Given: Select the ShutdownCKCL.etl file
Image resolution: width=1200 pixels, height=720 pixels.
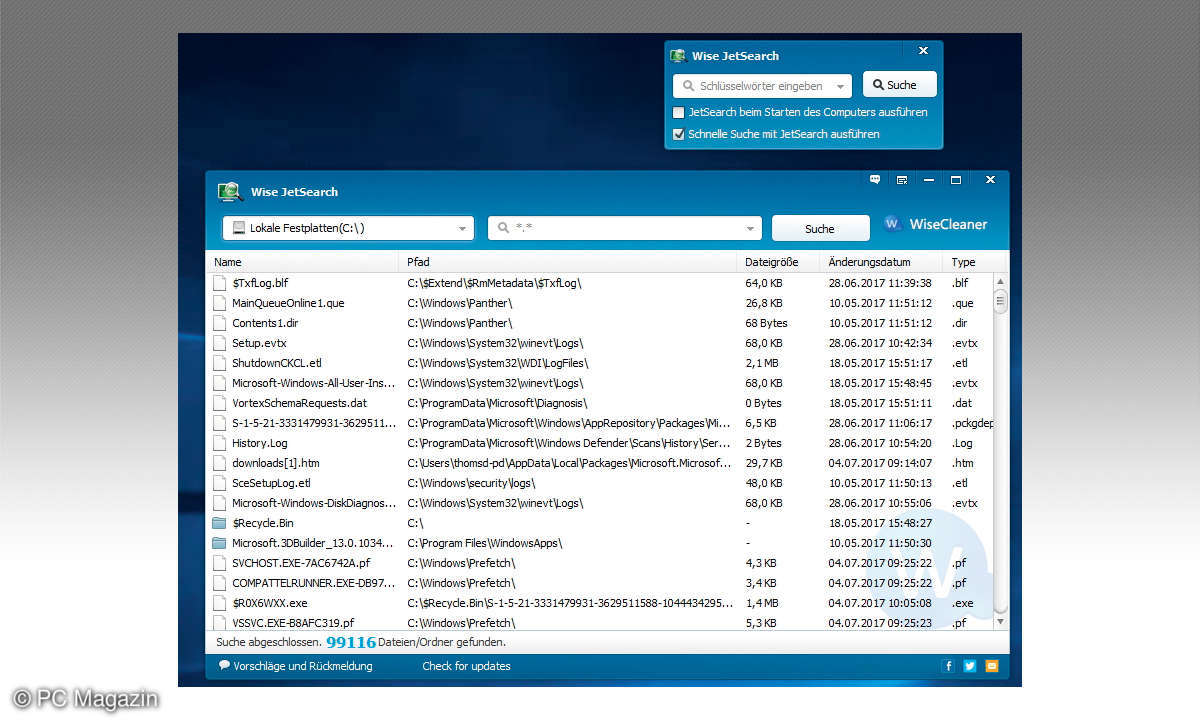Looking at the screenshot, I should 277,363.
